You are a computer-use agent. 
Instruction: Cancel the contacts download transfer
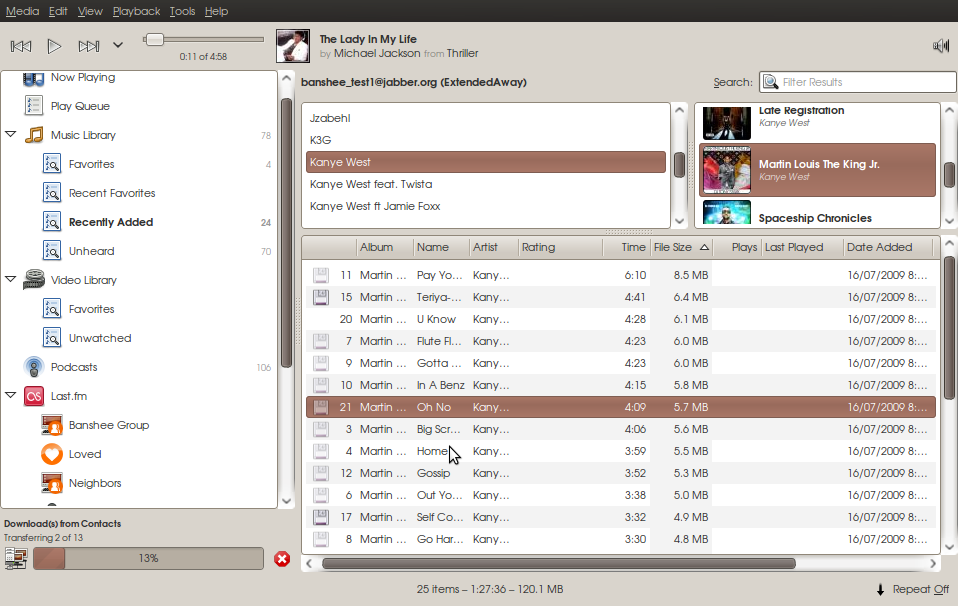282,559
